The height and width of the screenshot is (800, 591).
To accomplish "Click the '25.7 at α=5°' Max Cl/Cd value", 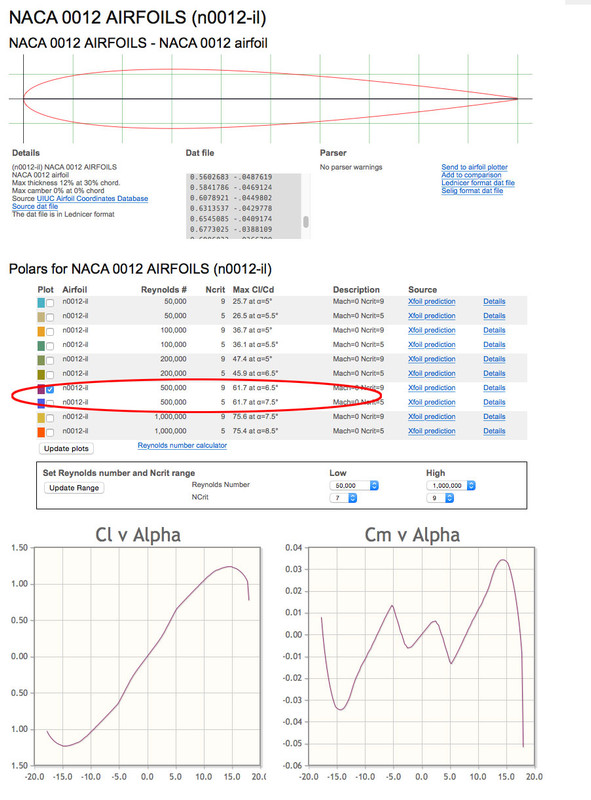I will [x=253, y=302].
